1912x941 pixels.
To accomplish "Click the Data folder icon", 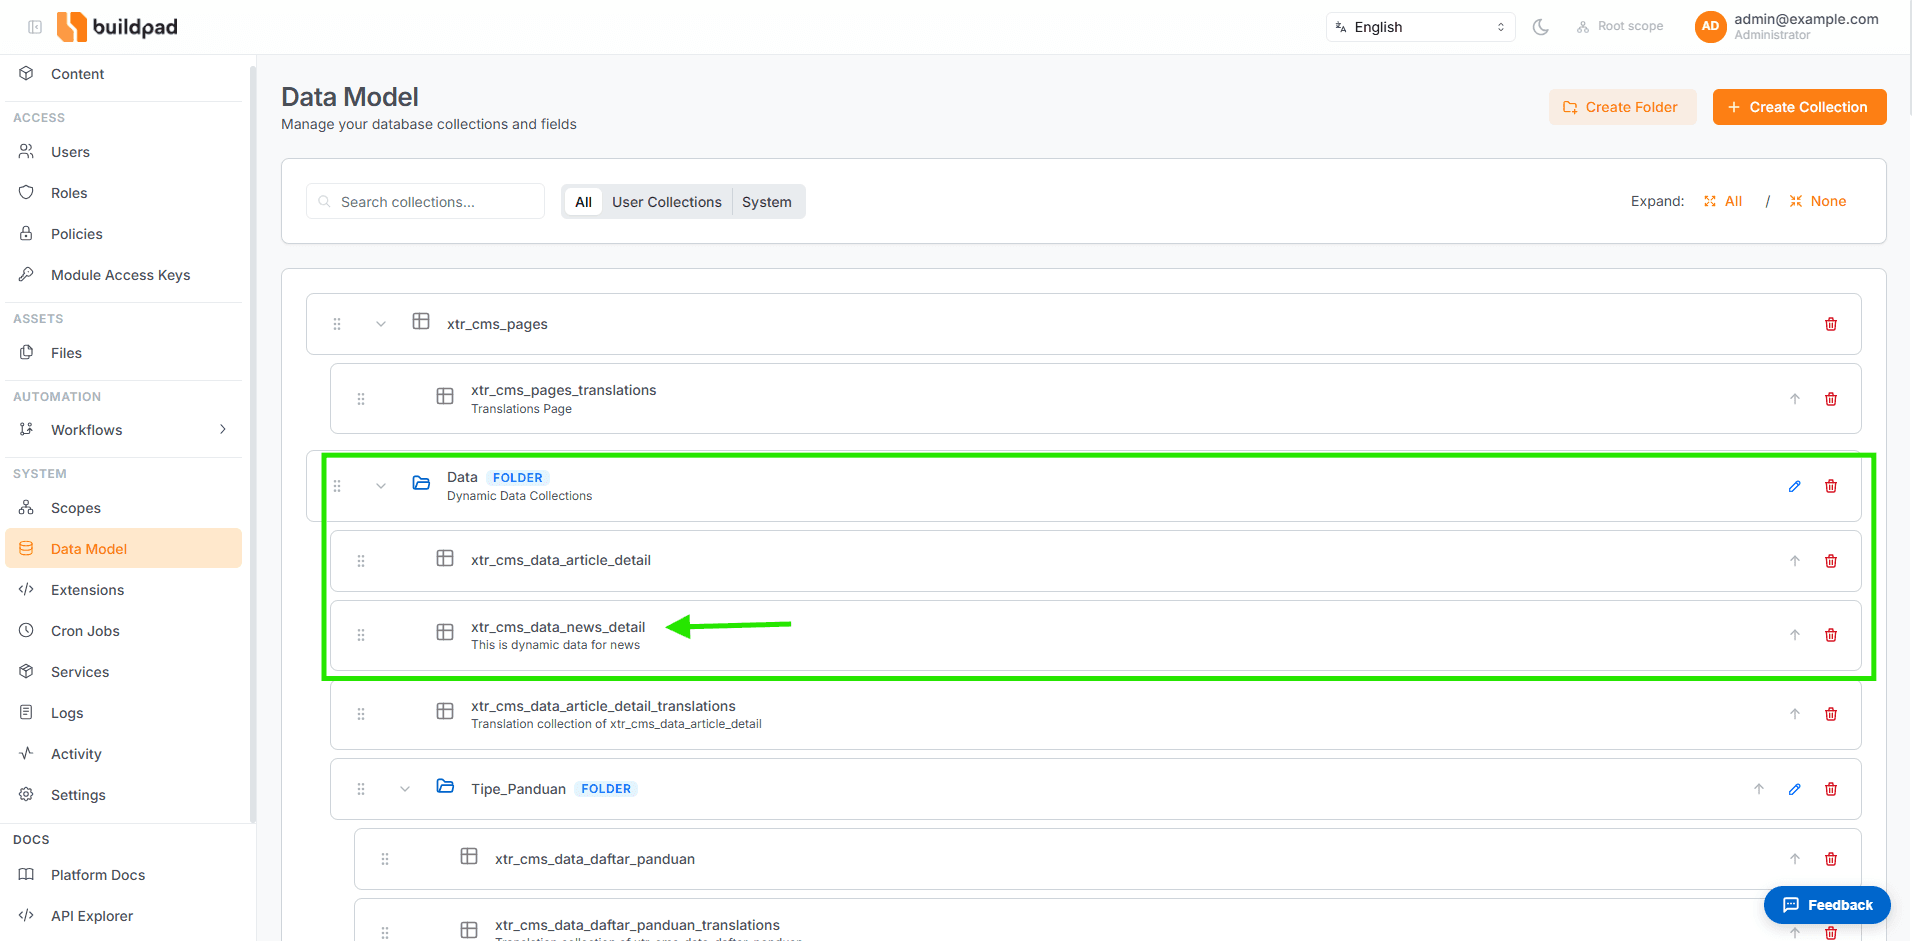I will pos(421,483).
